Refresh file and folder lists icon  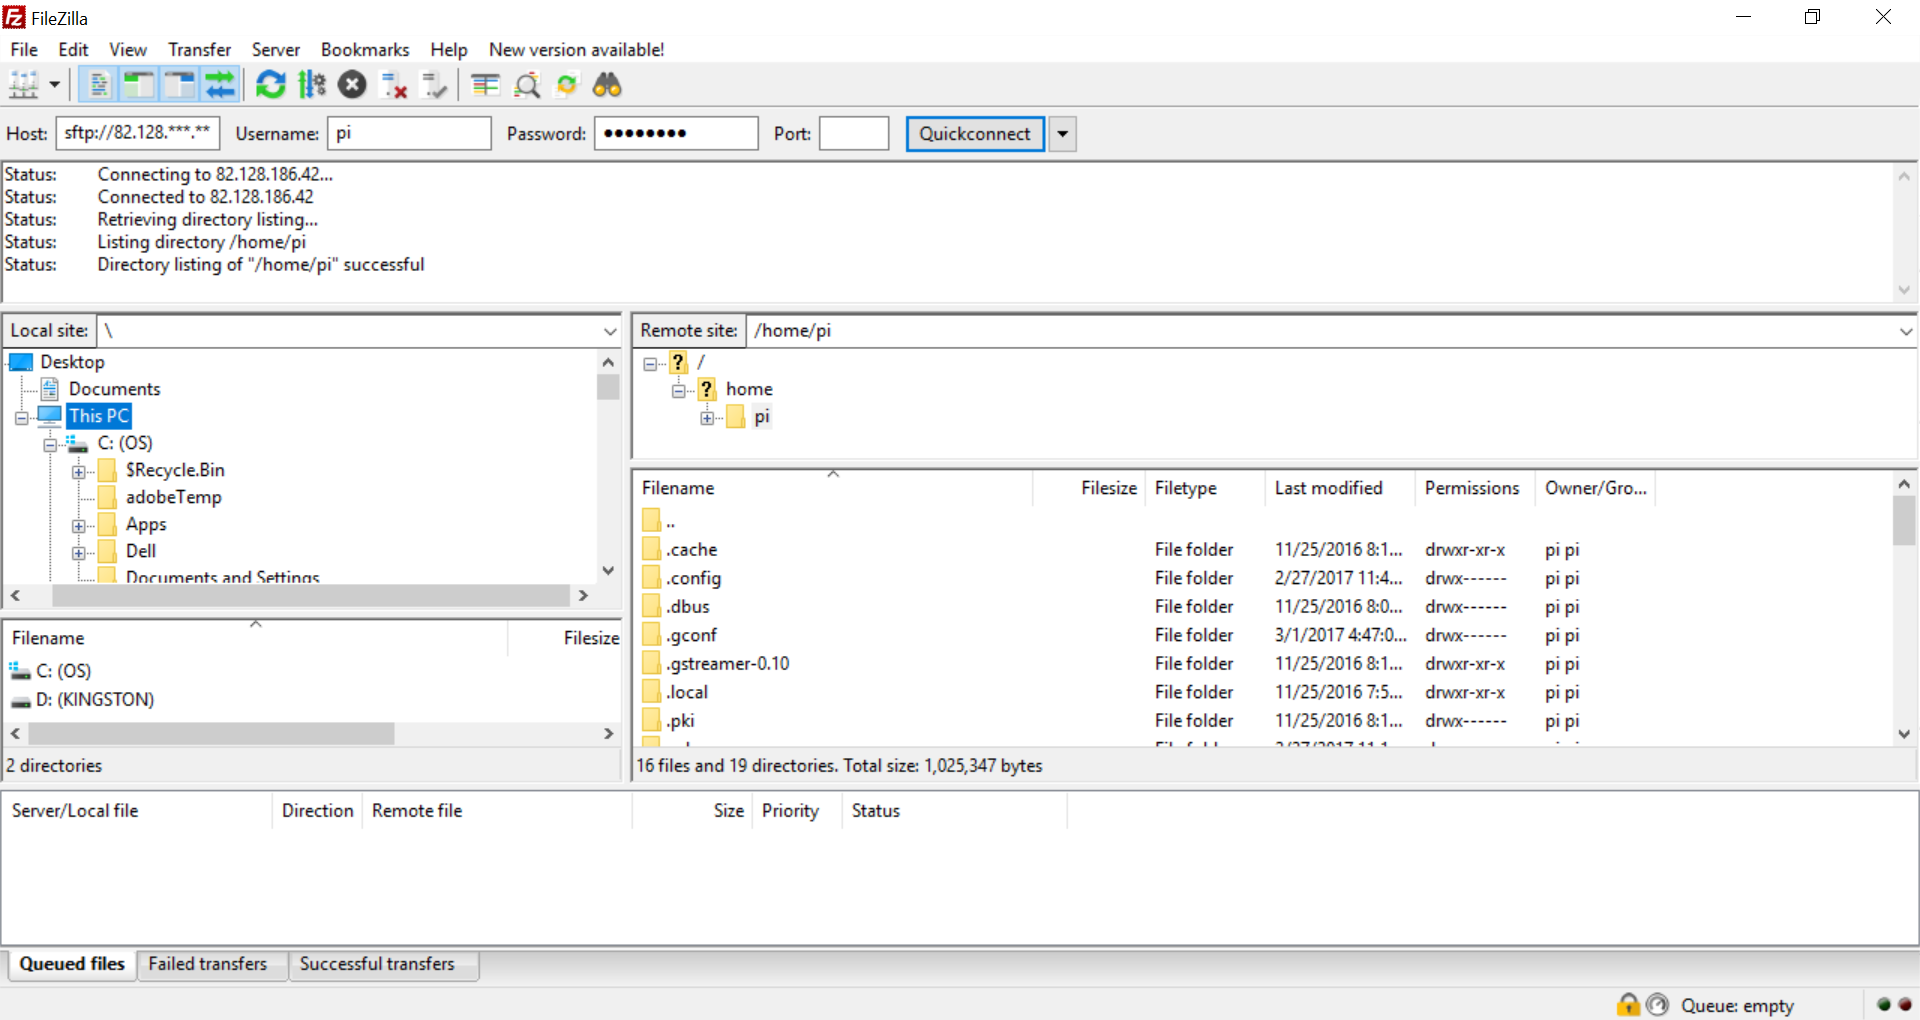tap(270, 85)
